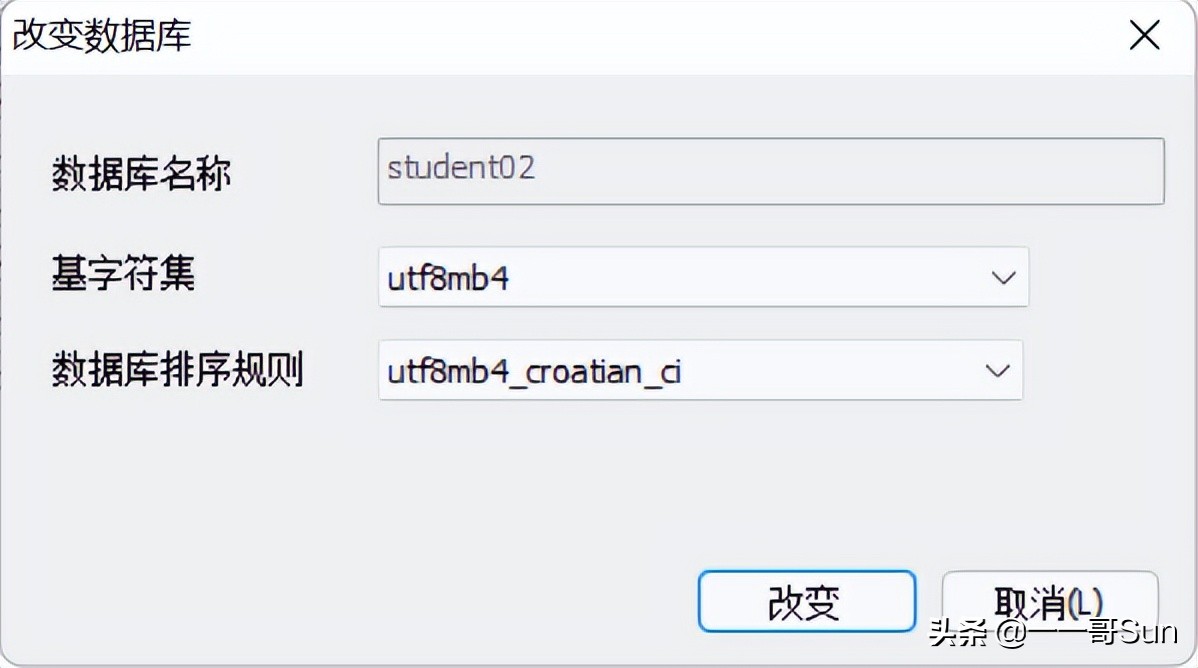Image resolution: width=1198 pixels, height=668 pixels.
Task: Click the 改变 button to apply
Action: pyautogui.click(x=806, y=602)
